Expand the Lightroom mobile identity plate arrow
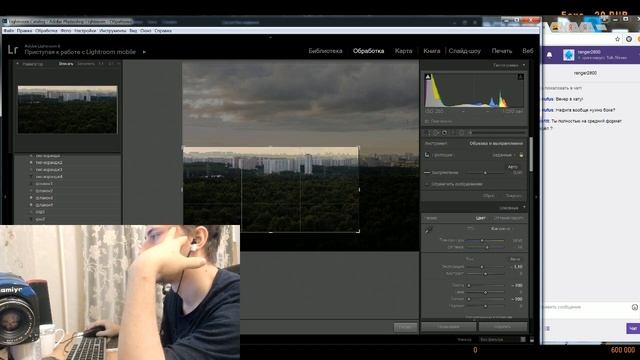The image size is (640, 360). [x=144, y=52]
